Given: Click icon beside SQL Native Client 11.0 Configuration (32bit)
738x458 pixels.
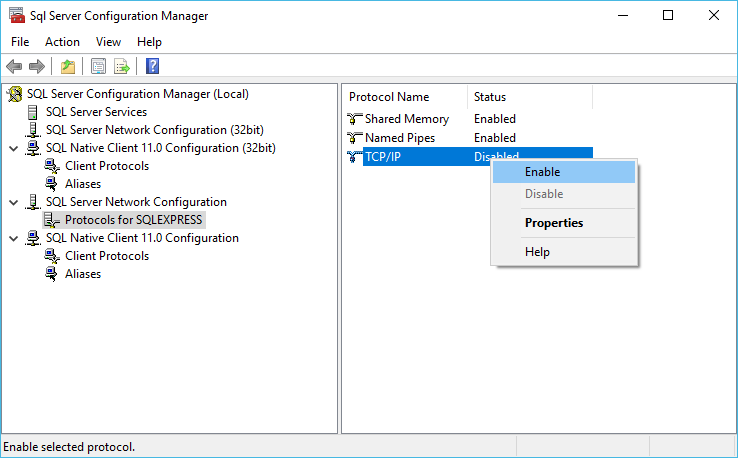Looking at the screenshot, I should click(x=33, y=148).
